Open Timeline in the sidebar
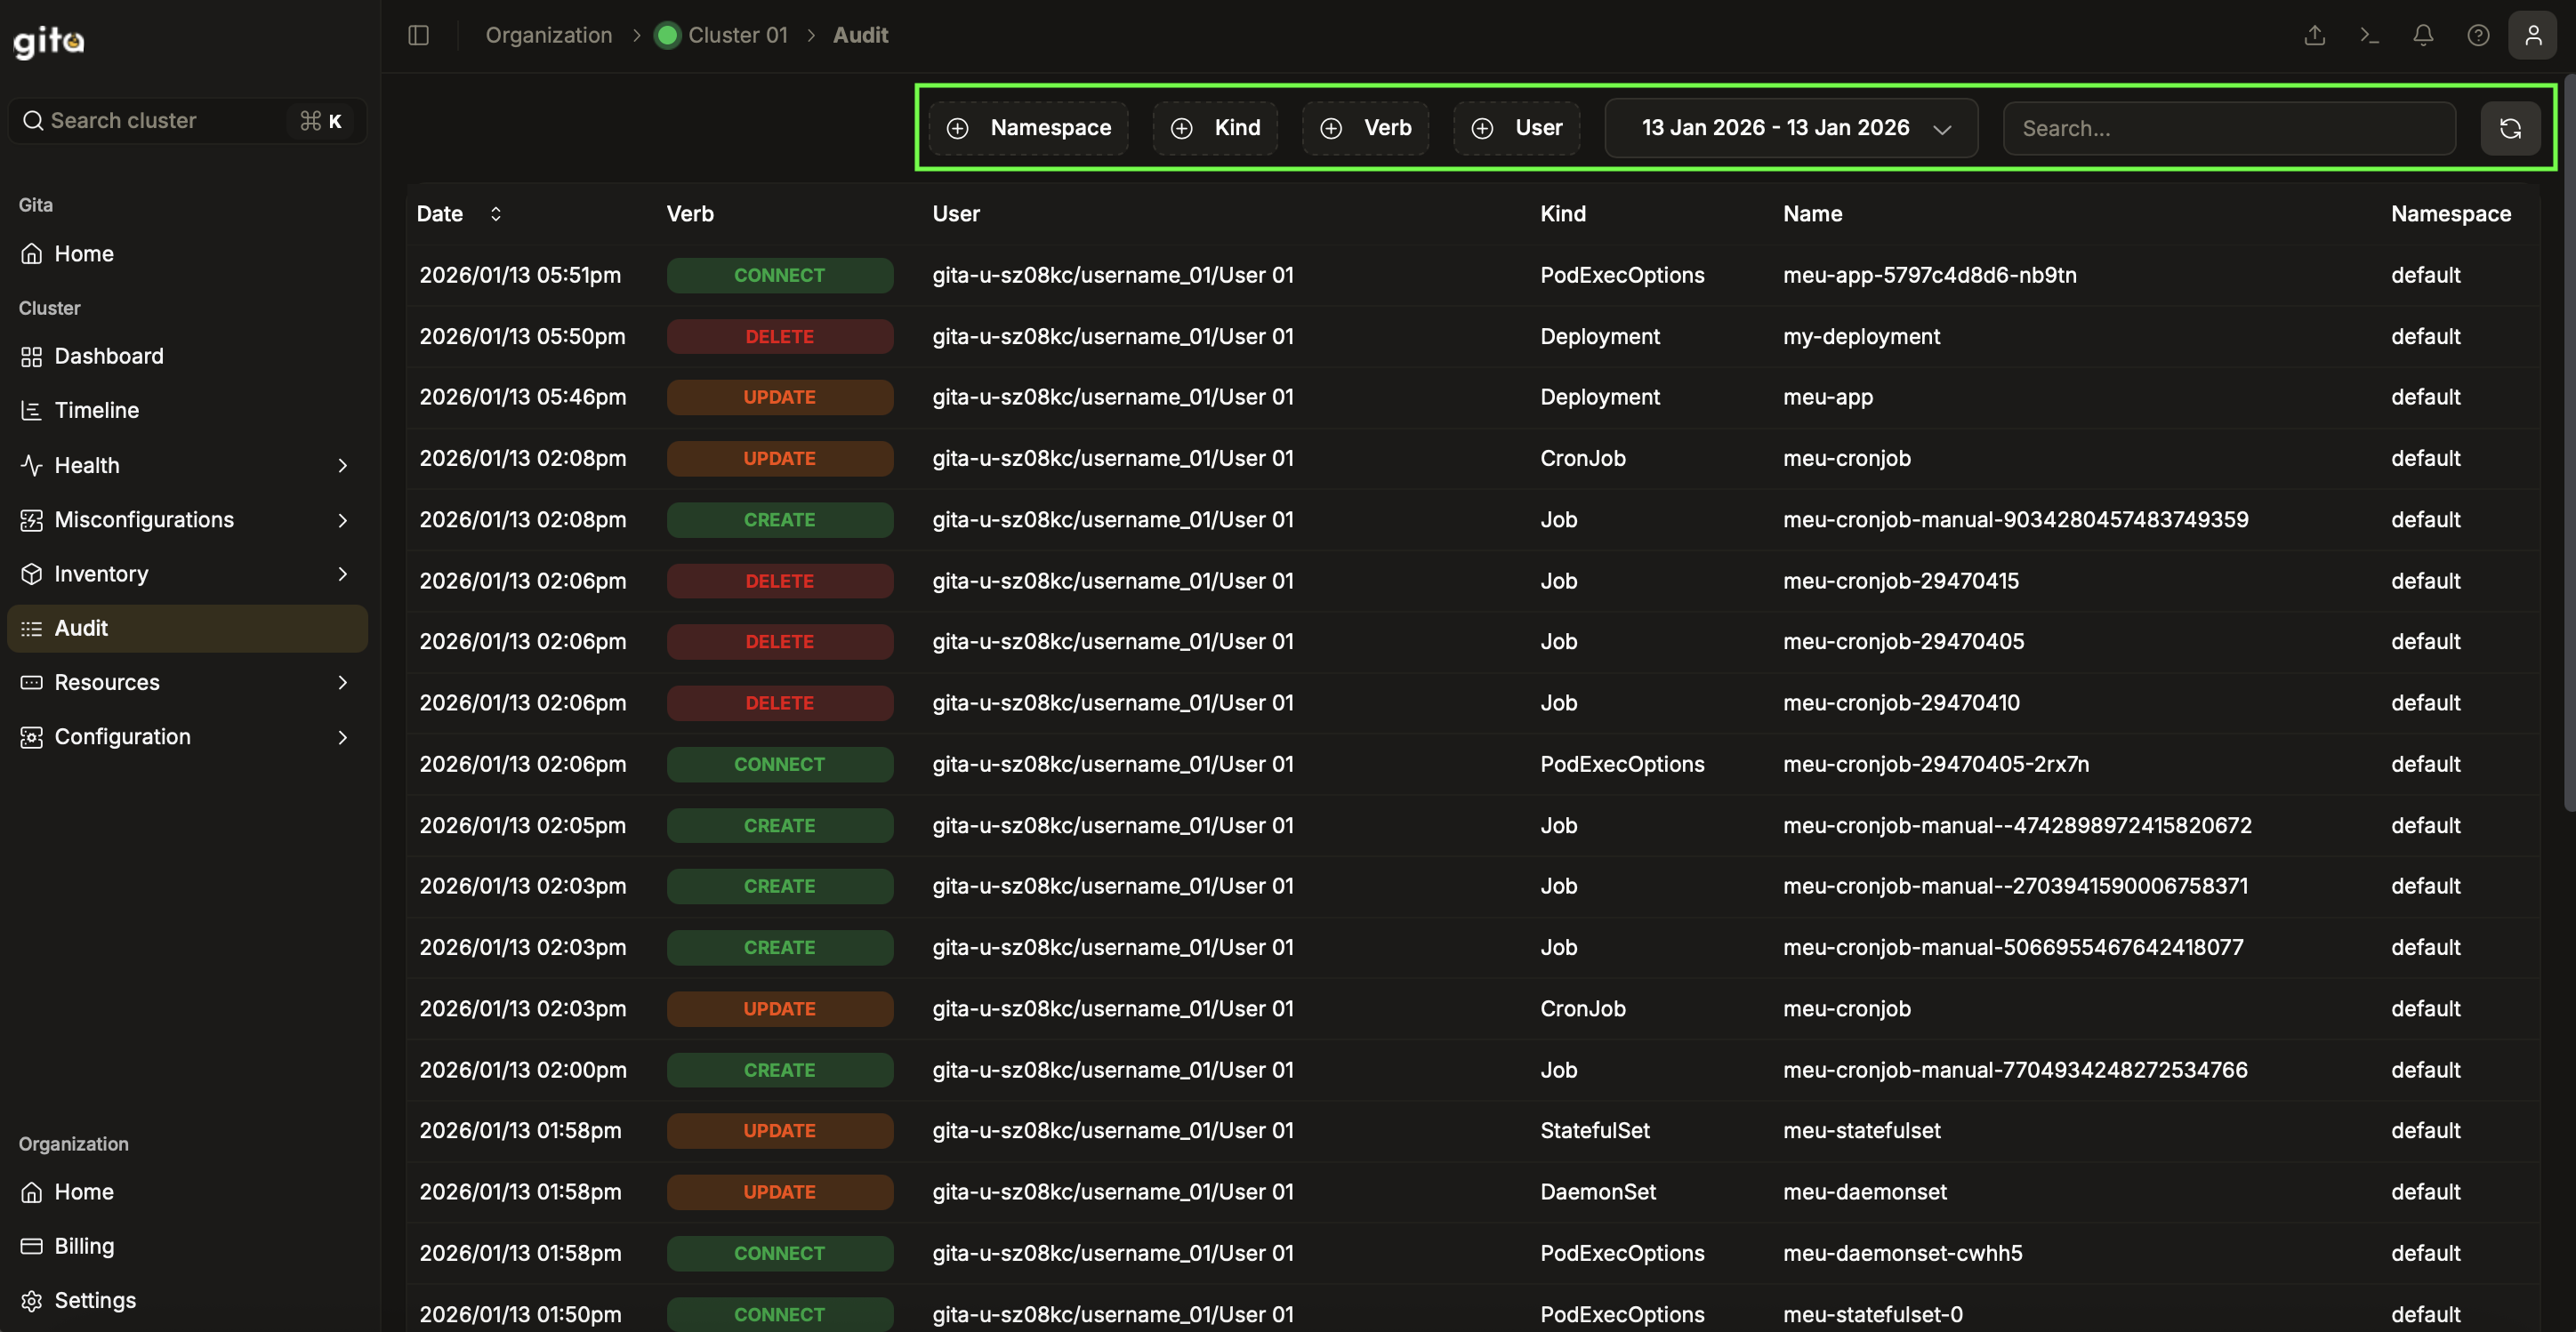Screen dimensions: 2576x1332 click(96, 410)
